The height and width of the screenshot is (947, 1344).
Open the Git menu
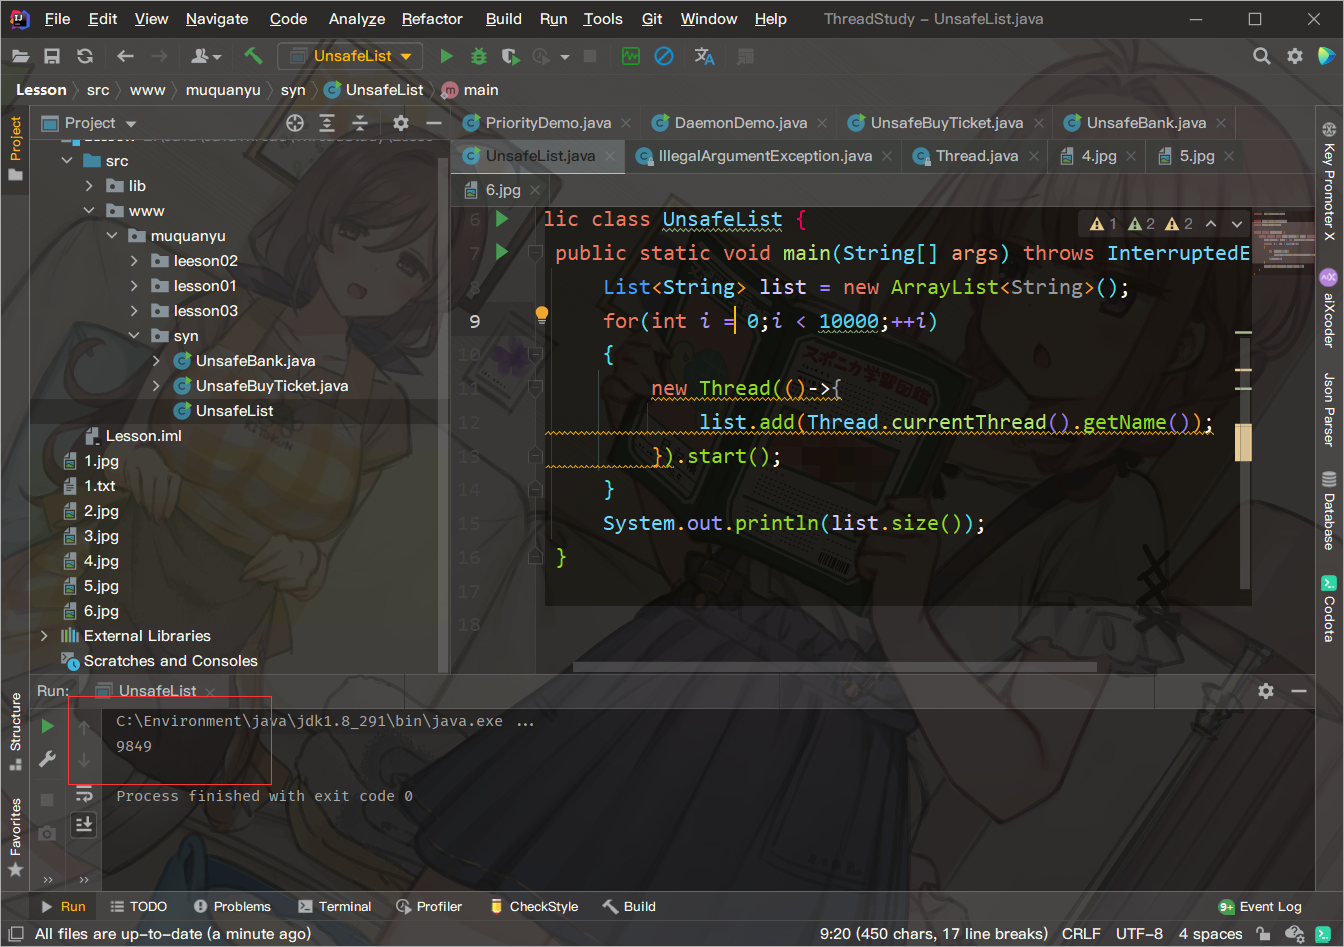coord(652,19)
